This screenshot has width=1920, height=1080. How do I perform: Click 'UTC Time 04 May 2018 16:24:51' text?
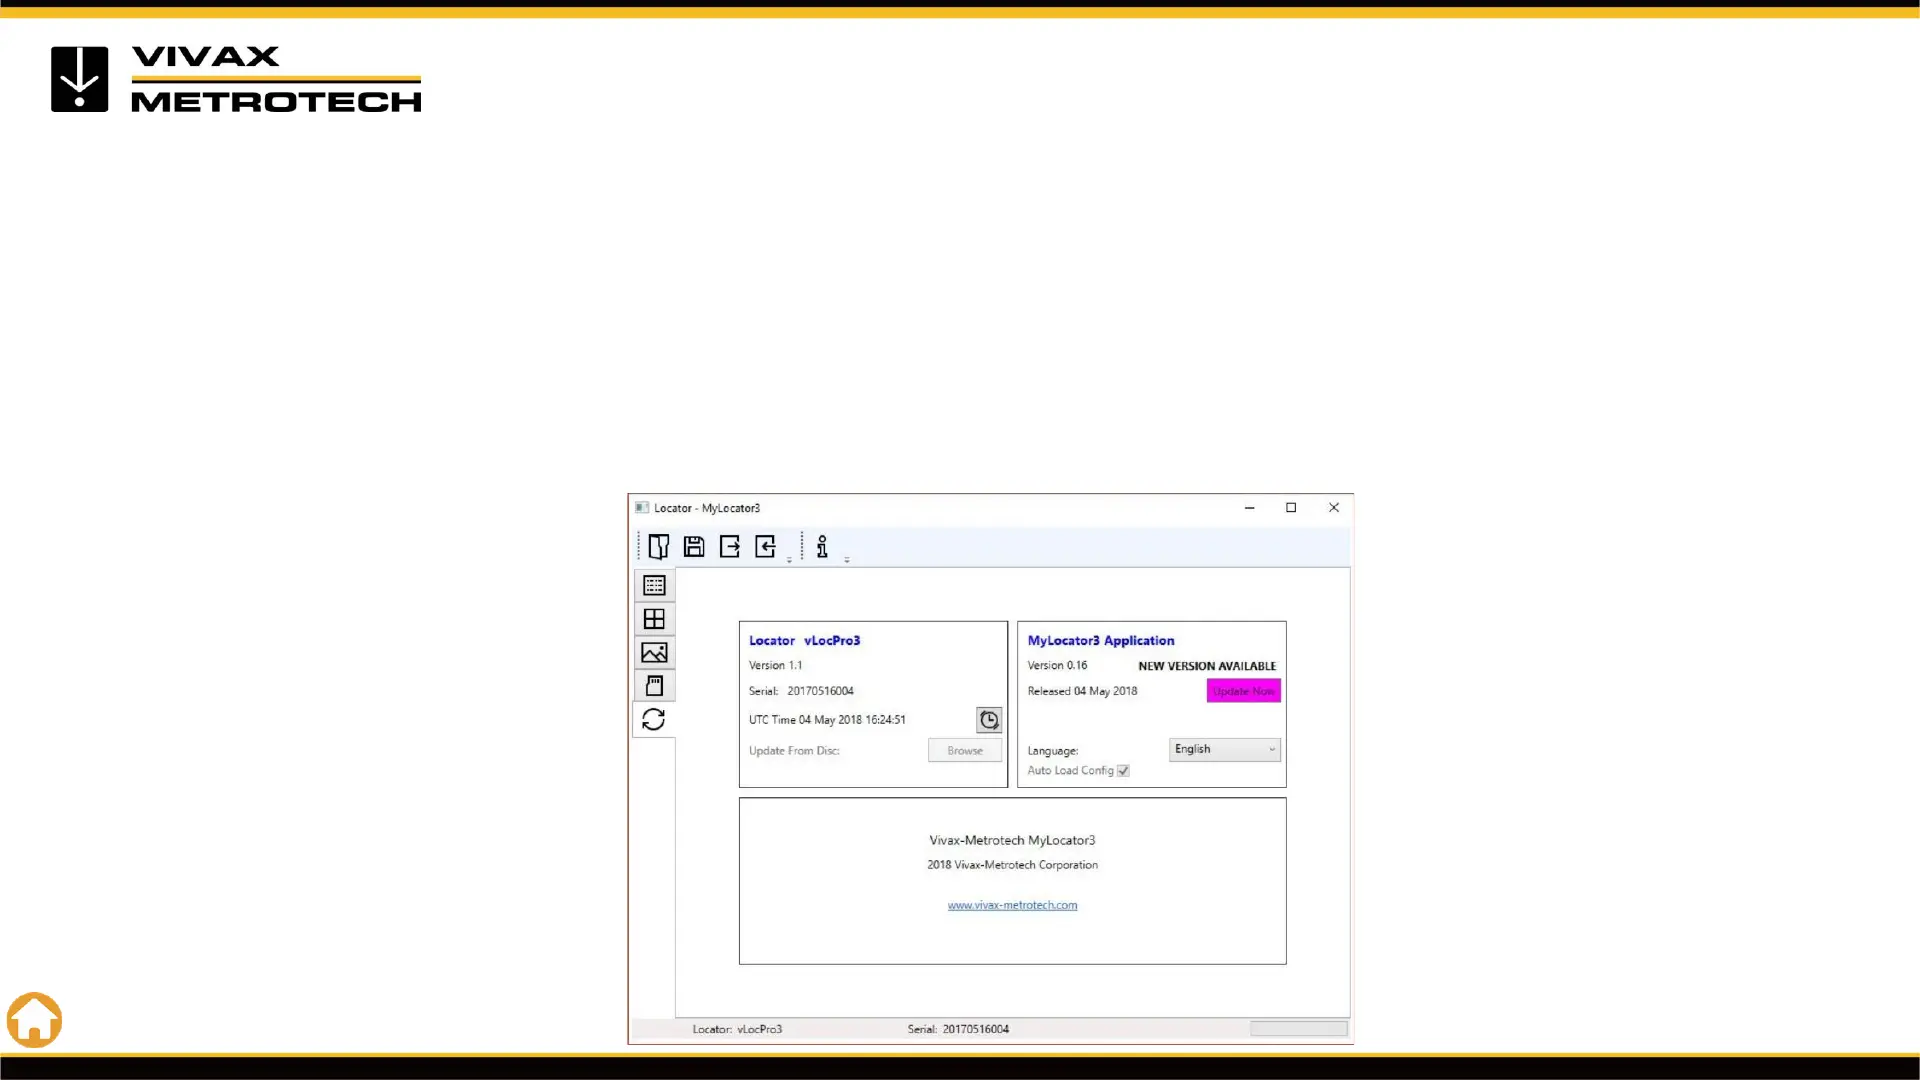pyautogui.click(x=827, y=720)
